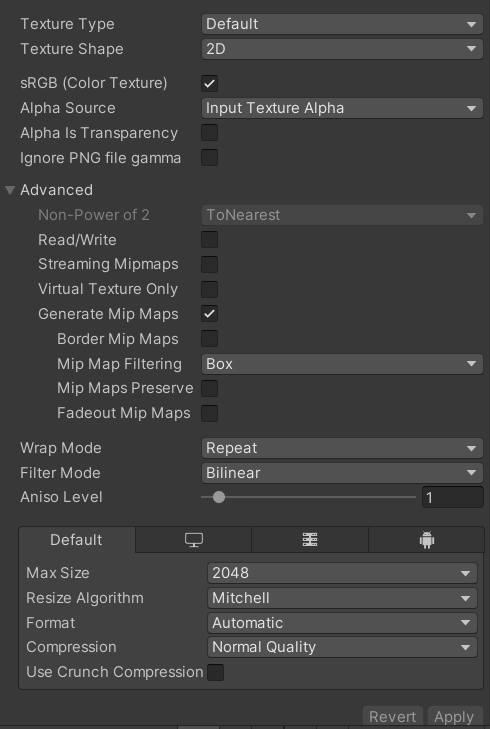Click the Texture Shape label
The height and width of the screenshot is (729, 490).
[72, 49]
